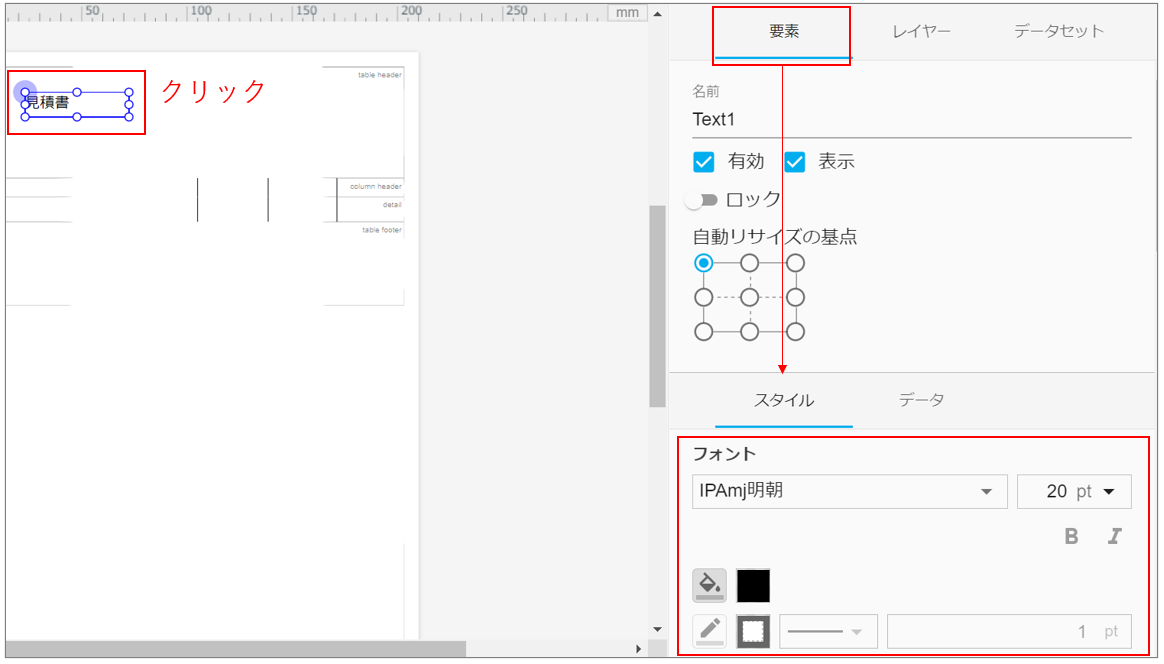
Task: Switch to the データセット tab
Action: [1058, 31]
